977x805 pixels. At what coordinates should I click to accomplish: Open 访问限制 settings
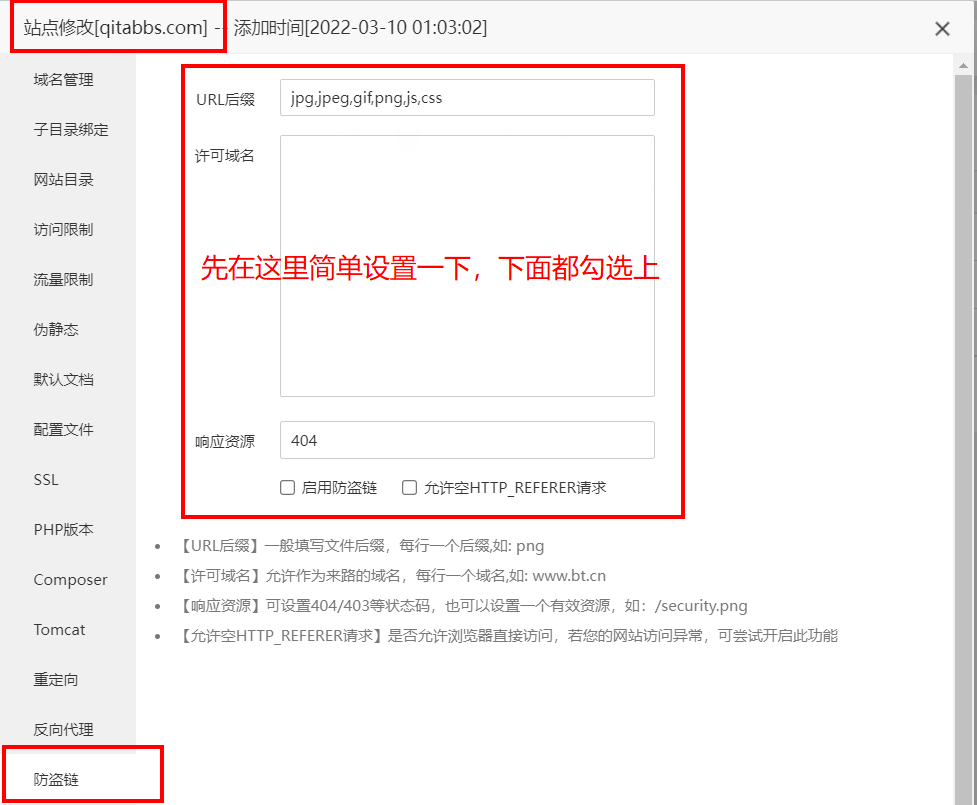[x=63, y=230]
